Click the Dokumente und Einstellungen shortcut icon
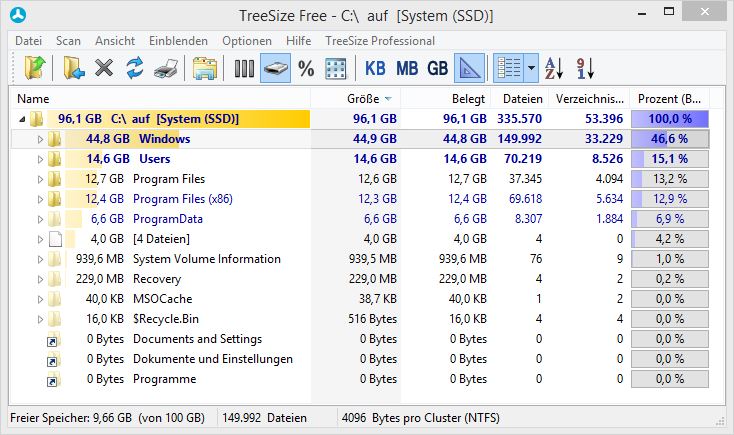 (x=53, y=361)
